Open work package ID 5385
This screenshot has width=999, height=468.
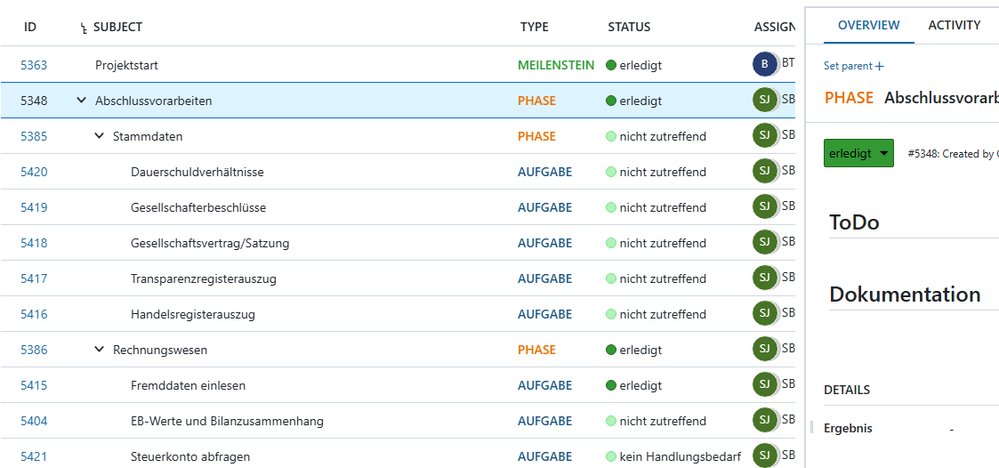[x=34, y=136]
